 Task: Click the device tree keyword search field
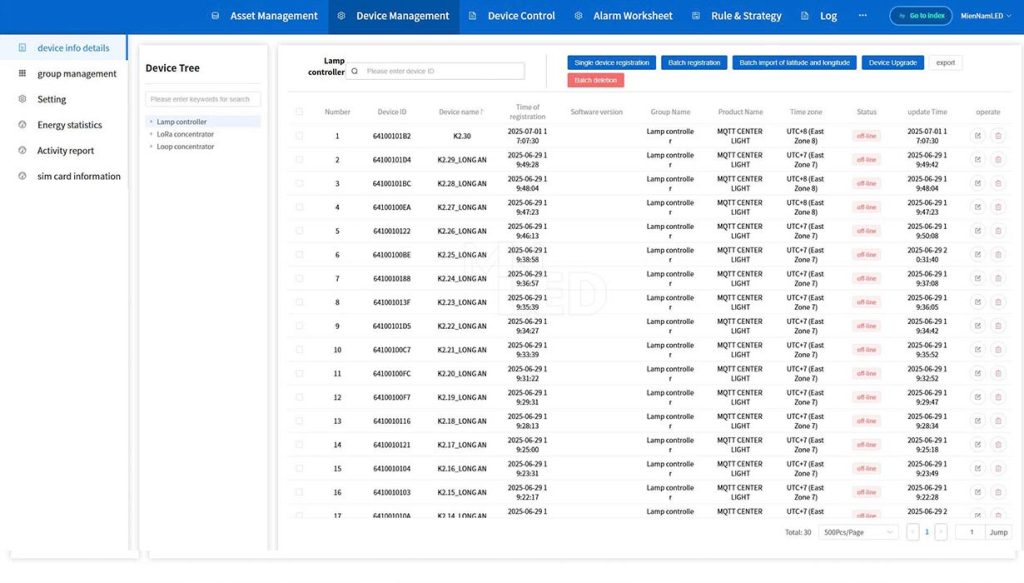click(x=202, y=99)
